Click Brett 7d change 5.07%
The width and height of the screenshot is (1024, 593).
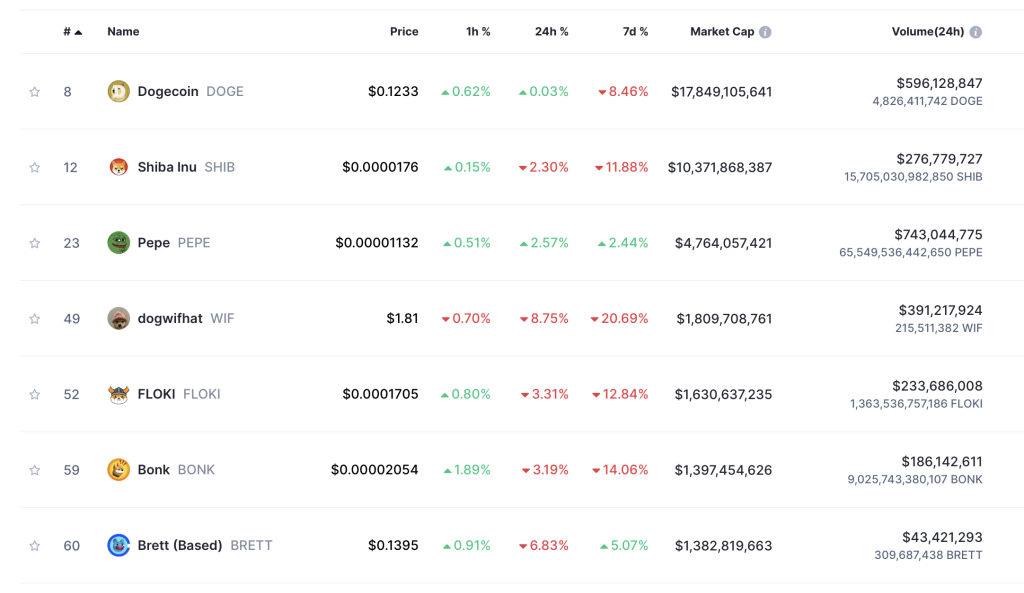point(624,545)
